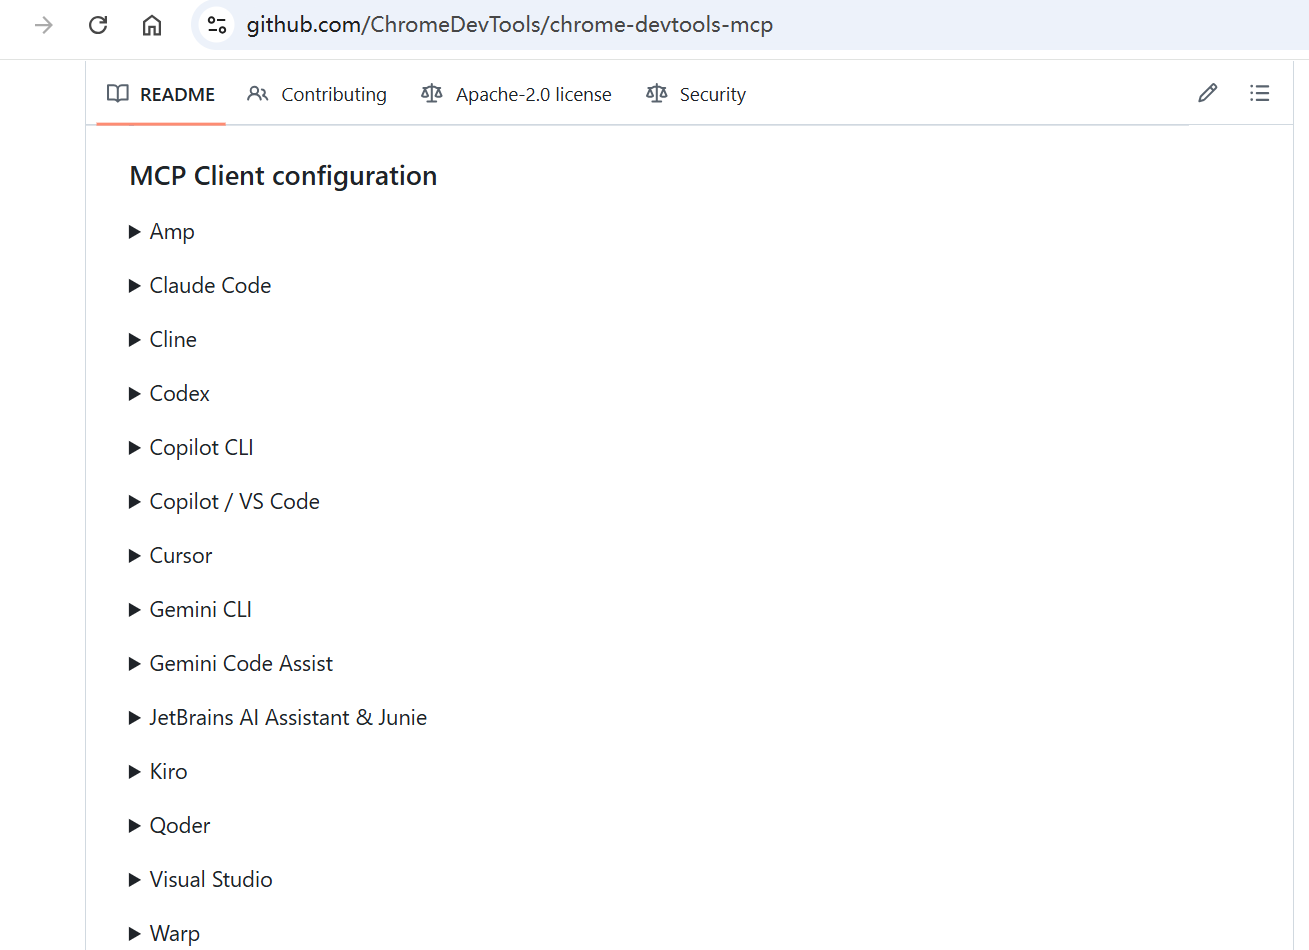
Task: Expand the Claude Code section
Action: 209,286
